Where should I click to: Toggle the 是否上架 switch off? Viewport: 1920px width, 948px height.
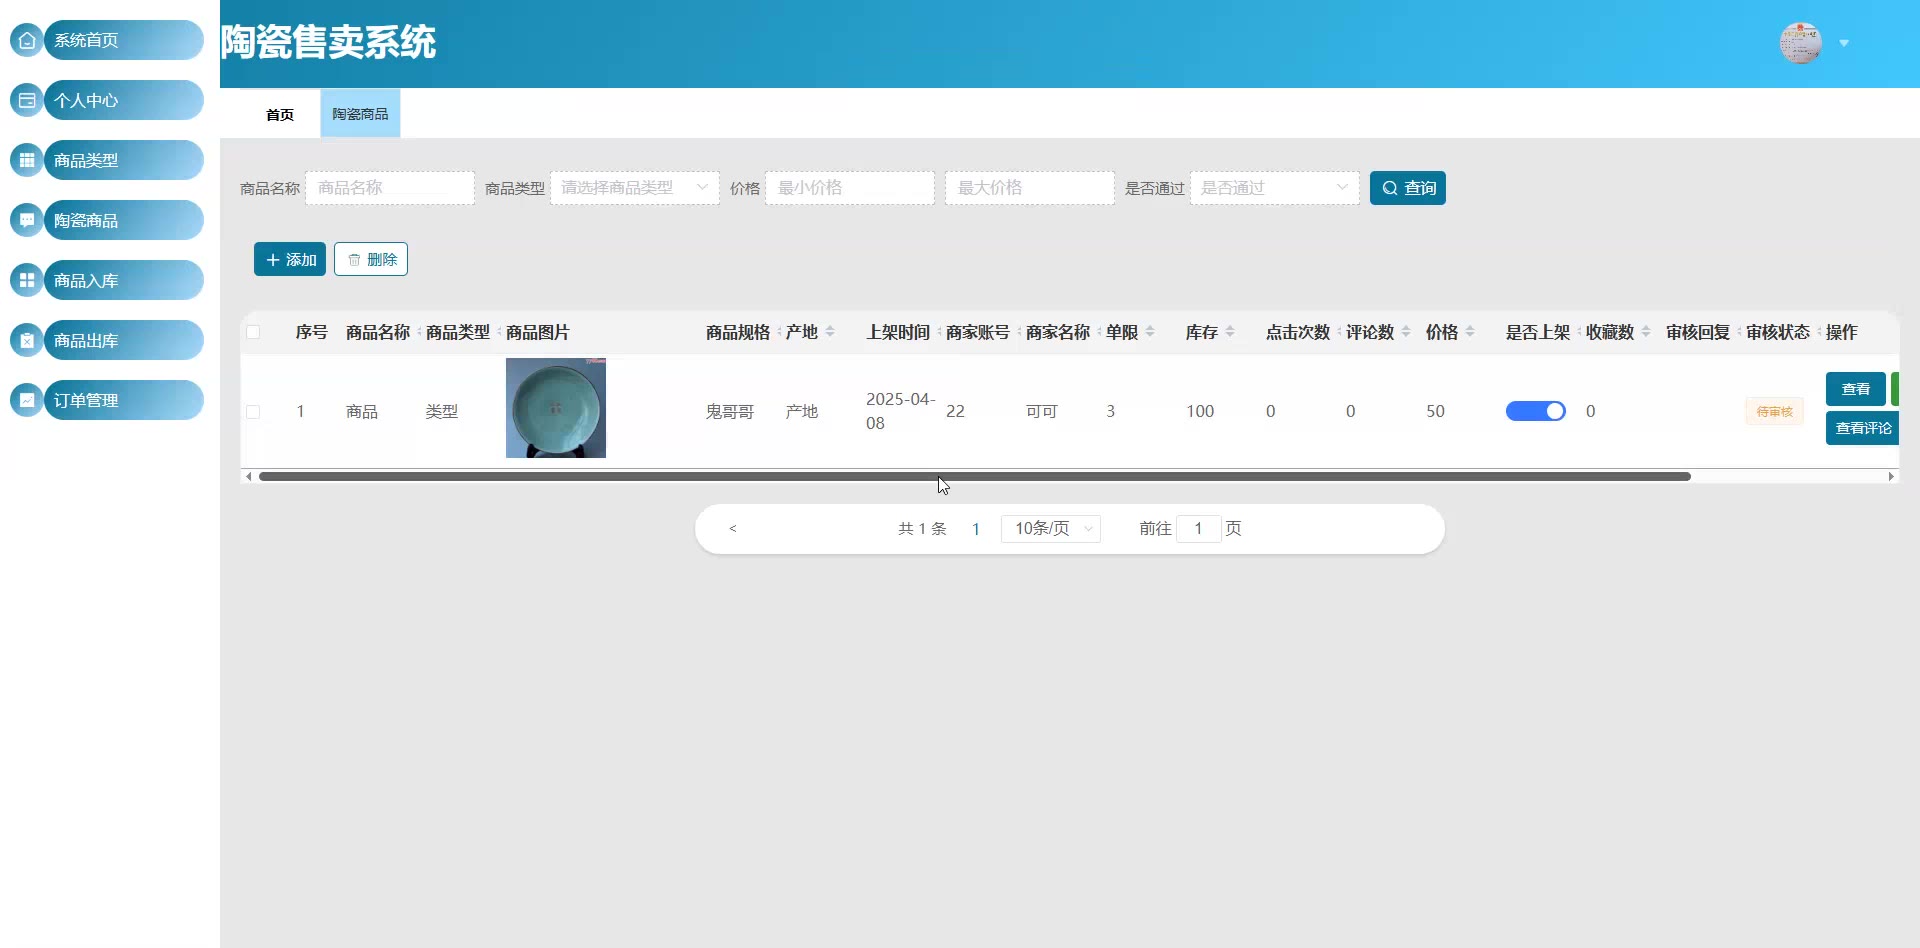pyautogui.click(x=1535, y=411)
